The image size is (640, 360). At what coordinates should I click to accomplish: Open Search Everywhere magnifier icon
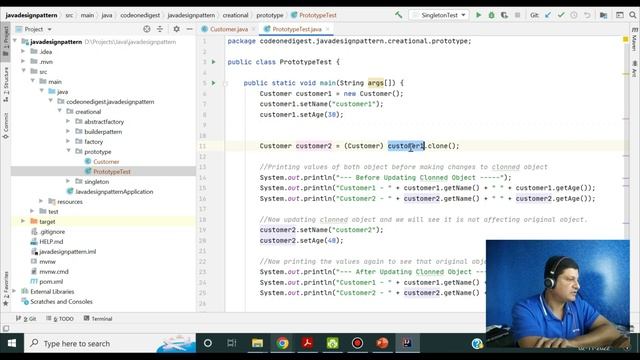pyautogui.click(x=633, y=15)
